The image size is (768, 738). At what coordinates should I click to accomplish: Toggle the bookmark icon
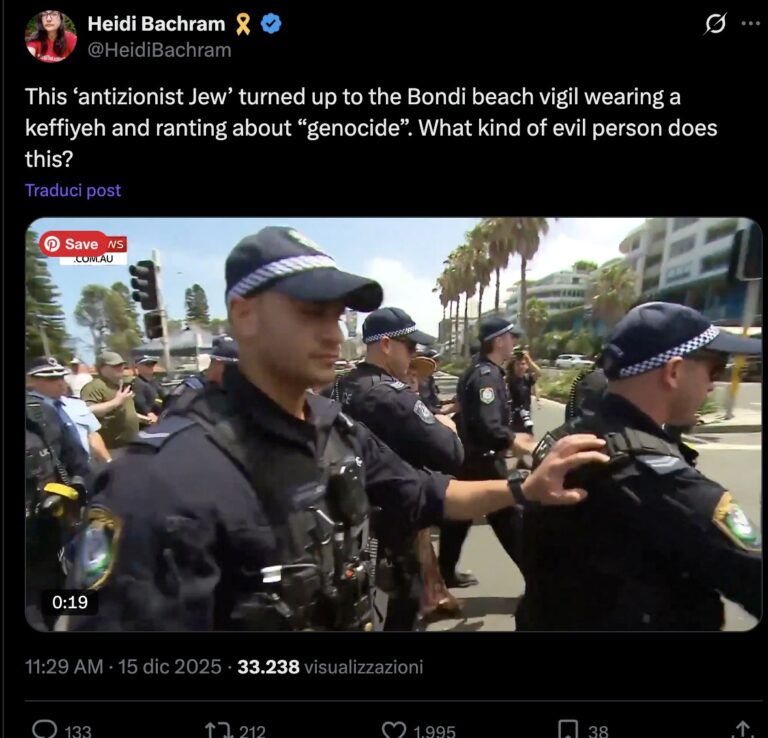tap(568, 729)
